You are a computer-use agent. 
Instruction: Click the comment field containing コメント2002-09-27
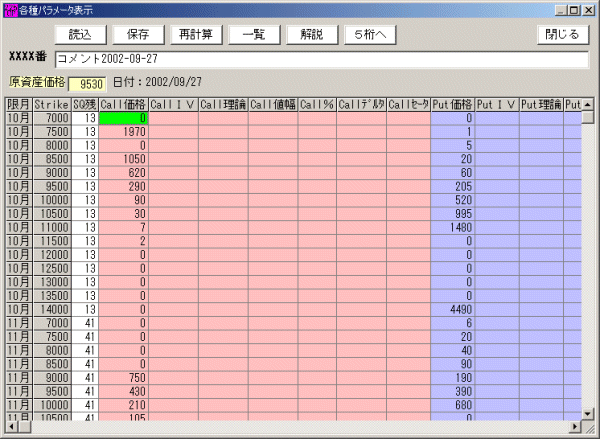pyautogui.click(x=322, y=59)
